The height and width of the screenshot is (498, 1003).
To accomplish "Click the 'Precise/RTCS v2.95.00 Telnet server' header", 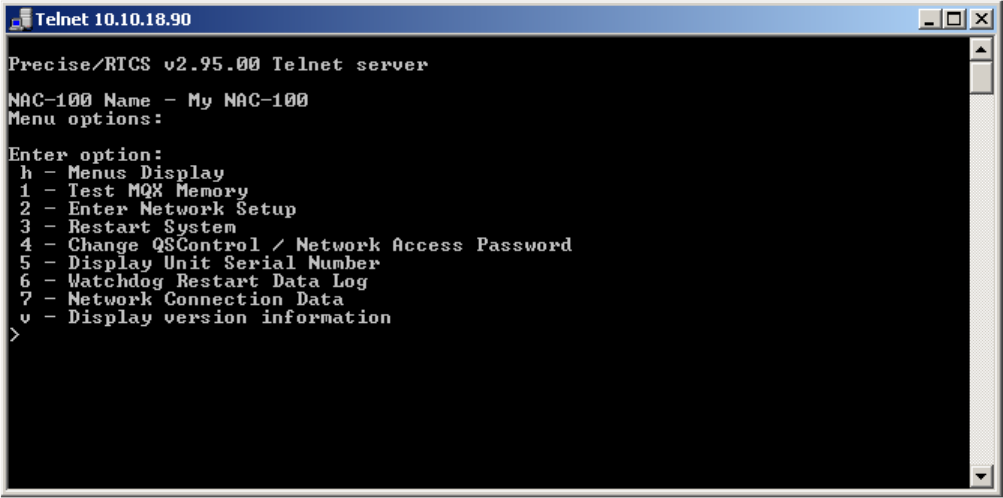I will click(x=217, y=65).
